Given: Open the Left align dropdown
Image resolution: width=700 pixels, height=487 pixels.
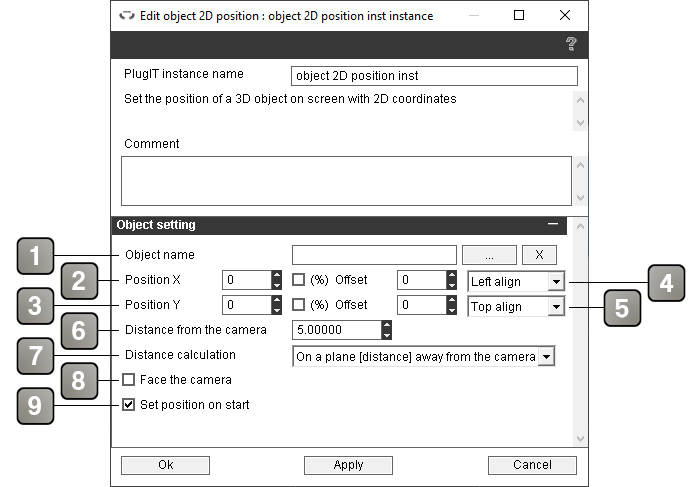Looking at the screenshot, I should 516,282.
